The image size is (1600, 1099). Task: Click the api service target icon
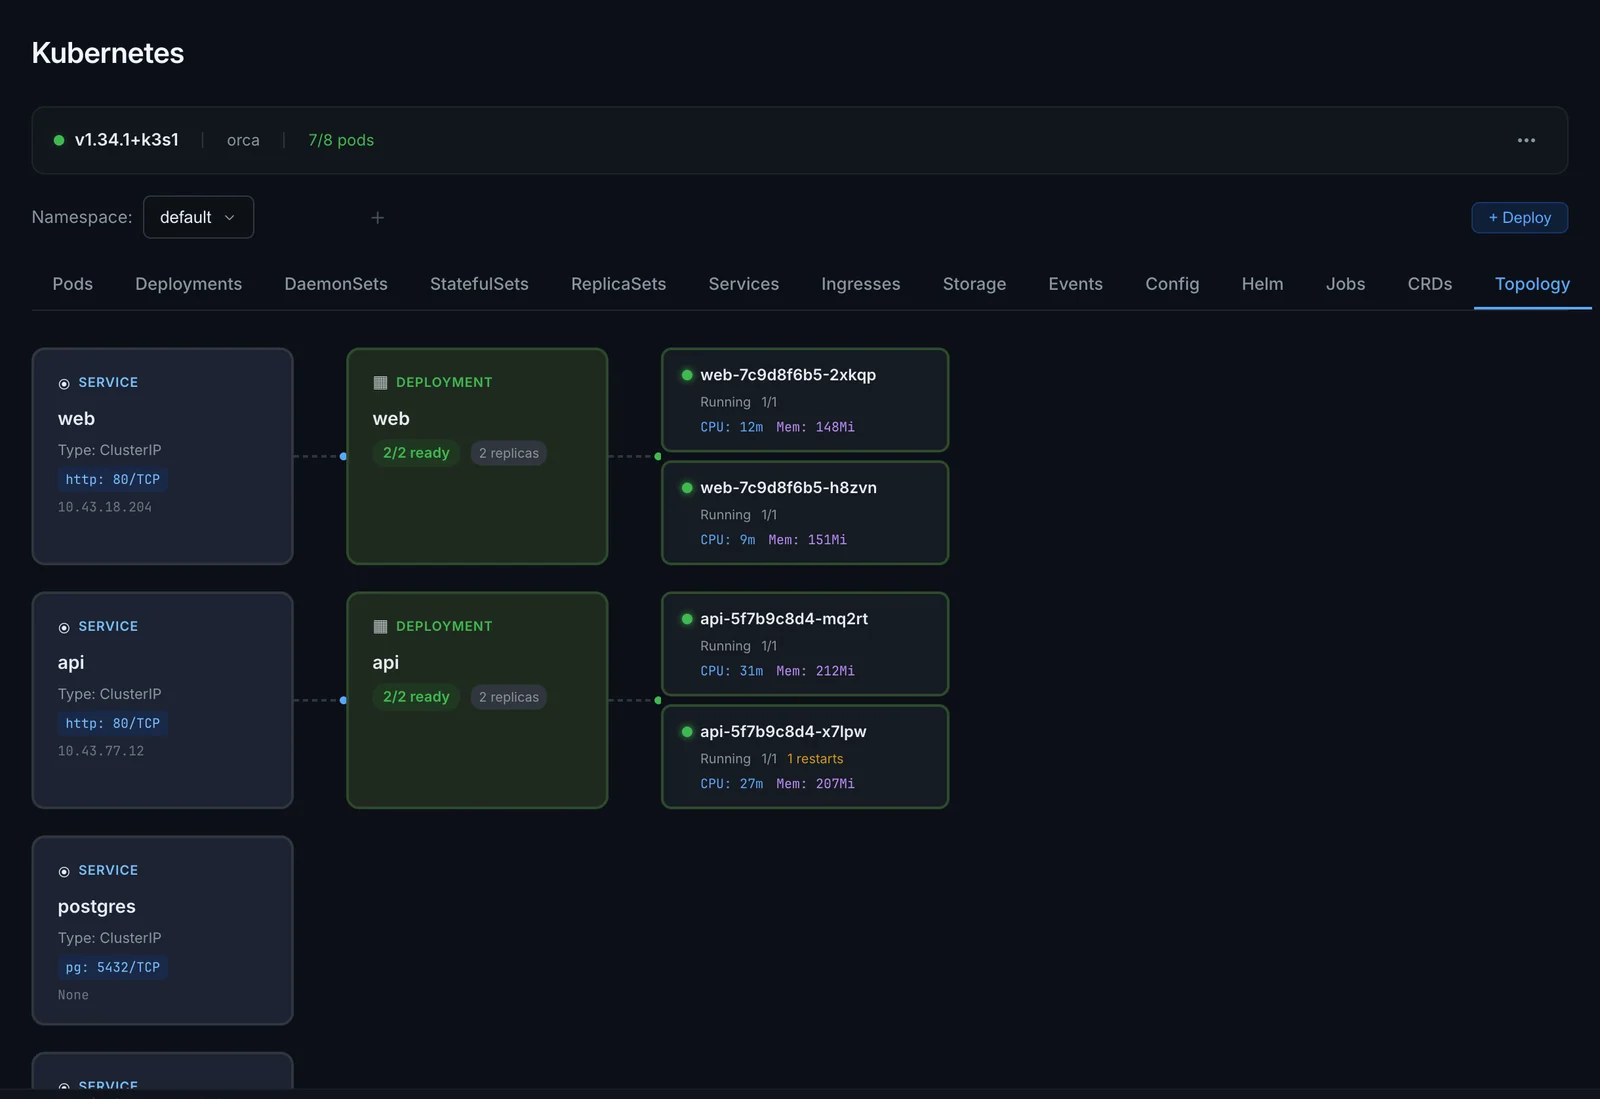pos(64,628)
